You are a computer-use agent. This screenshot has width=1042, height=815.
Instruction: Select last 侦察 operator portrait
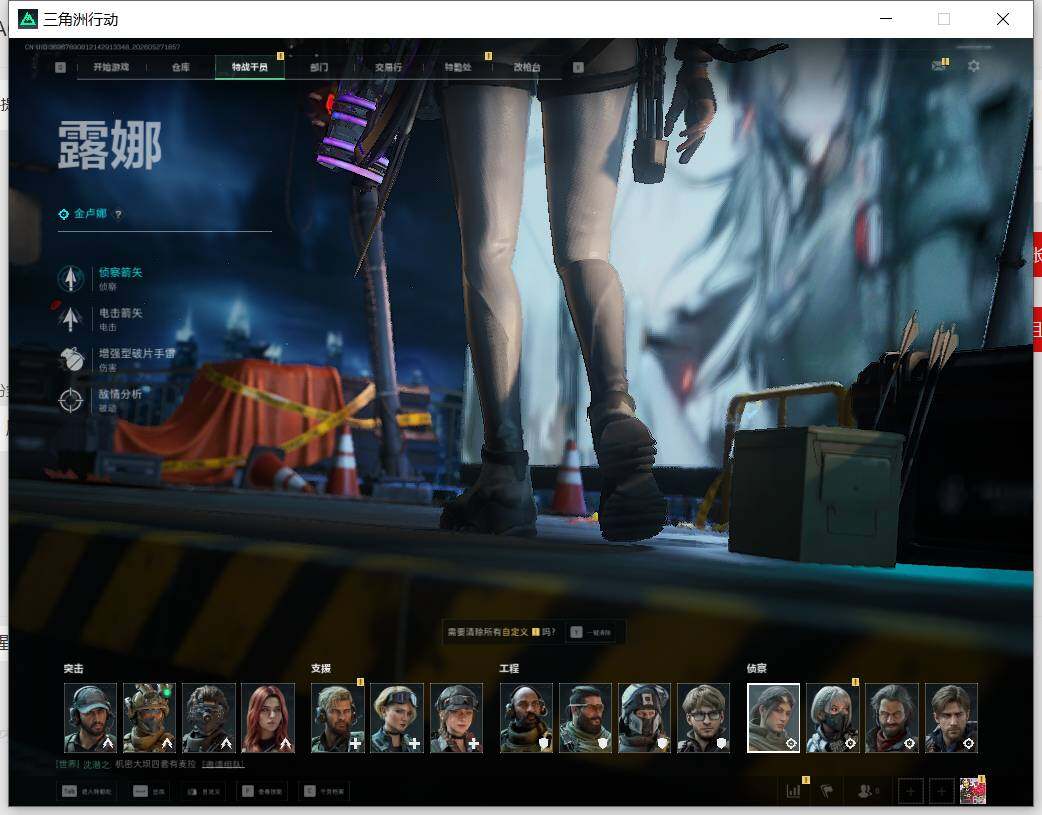tap(952, 718)
